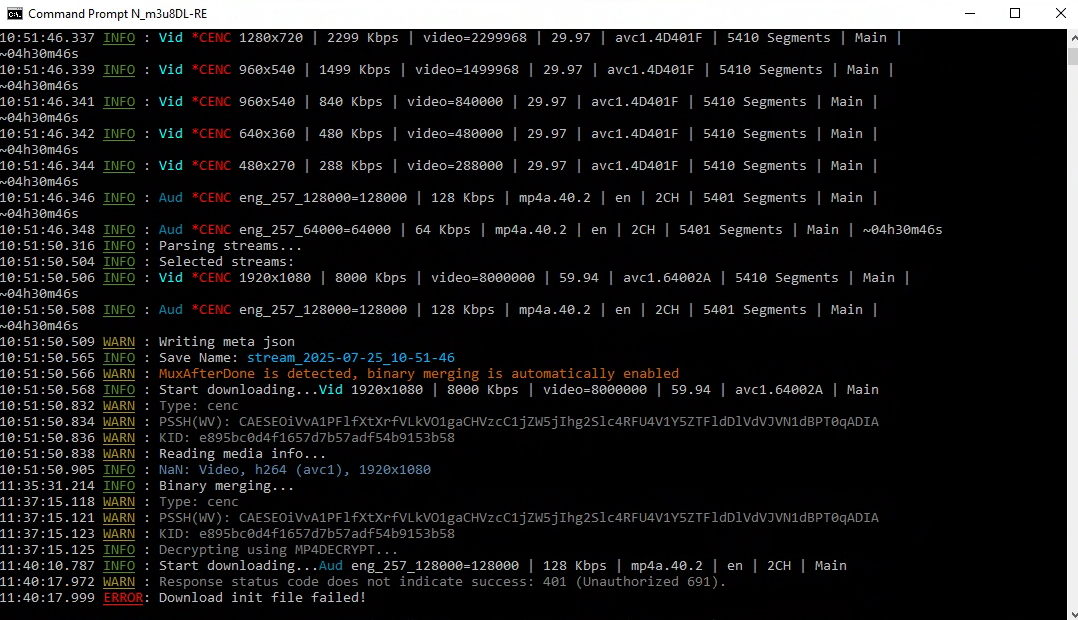Image resolution: width=1078 pixels, height=620 pixels.
Task: Click KID value at 10:51:50.836
Action: [327, 438]
